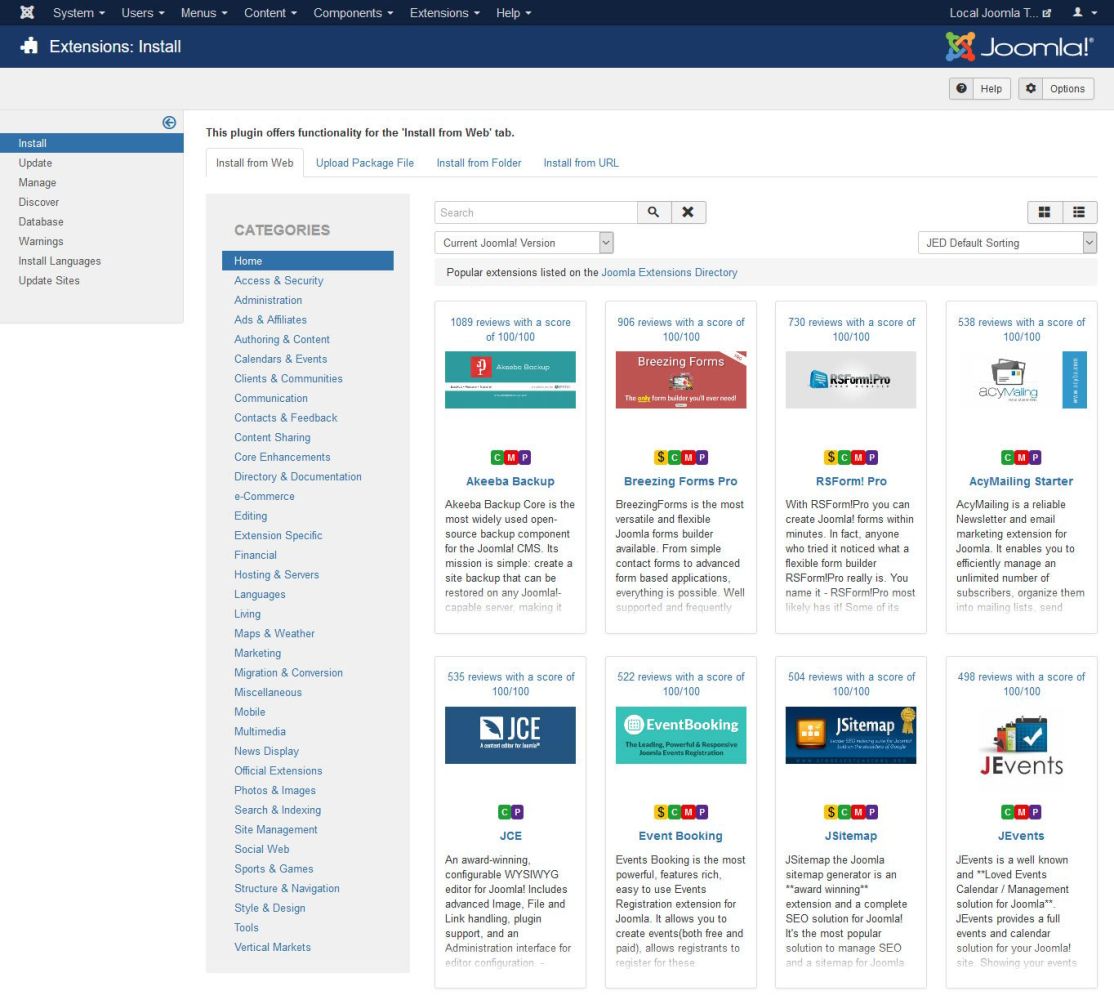Open Warnings in sidebar

coord(40,241)
